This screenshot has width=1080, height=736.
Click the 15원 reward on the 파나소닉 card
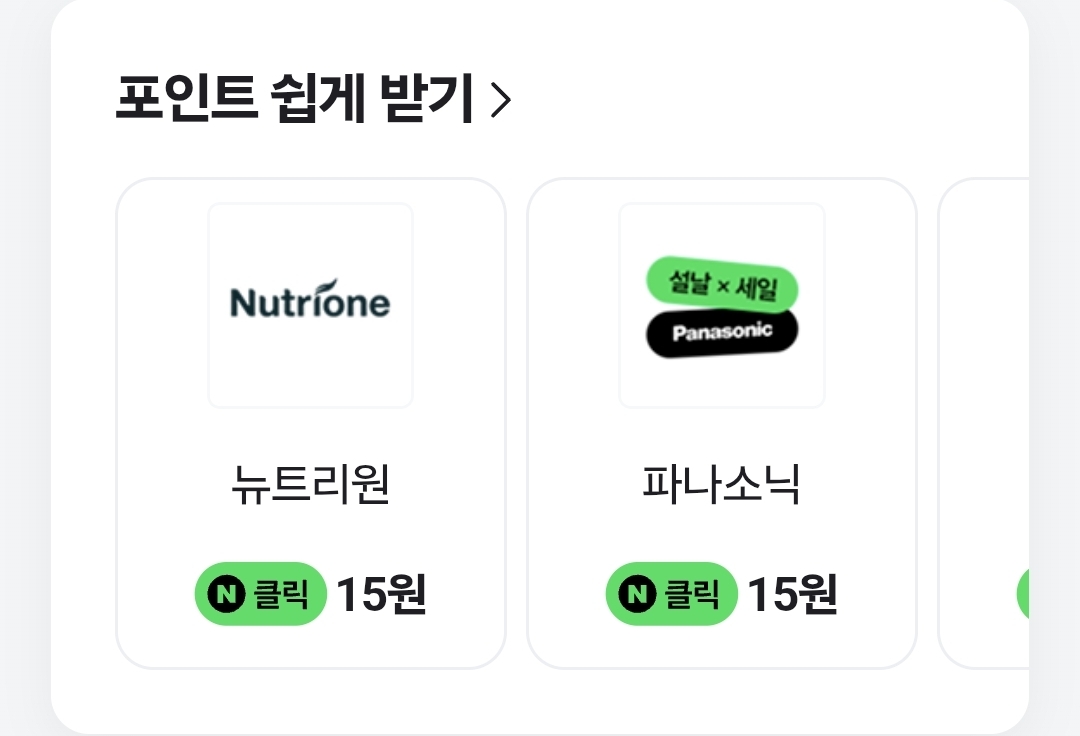click(x=793, y=595)
